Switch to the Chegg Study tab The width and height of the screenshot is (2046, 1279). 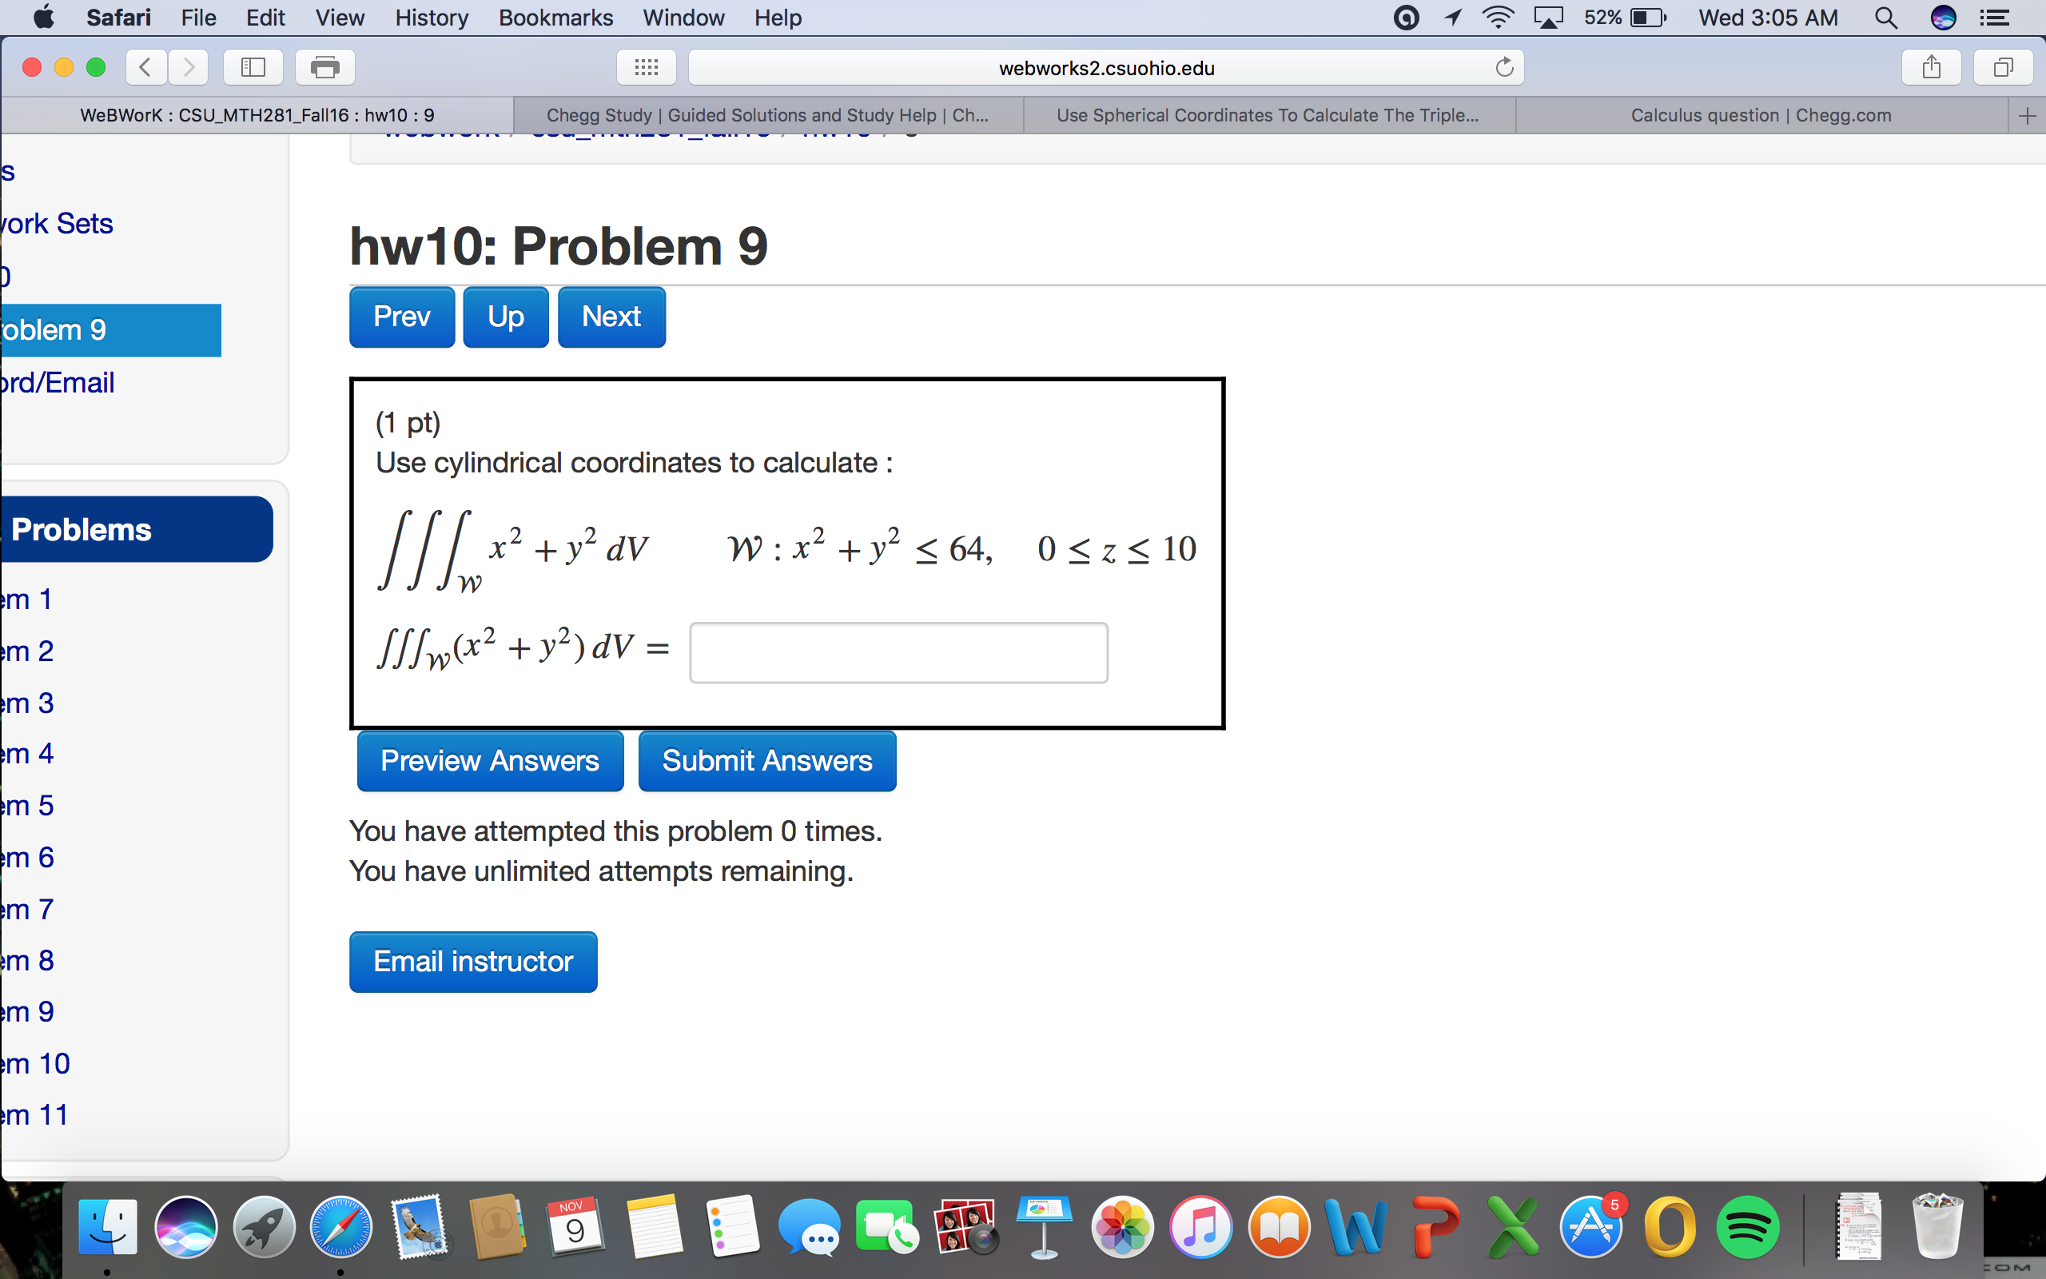click(x=766, y=114)
